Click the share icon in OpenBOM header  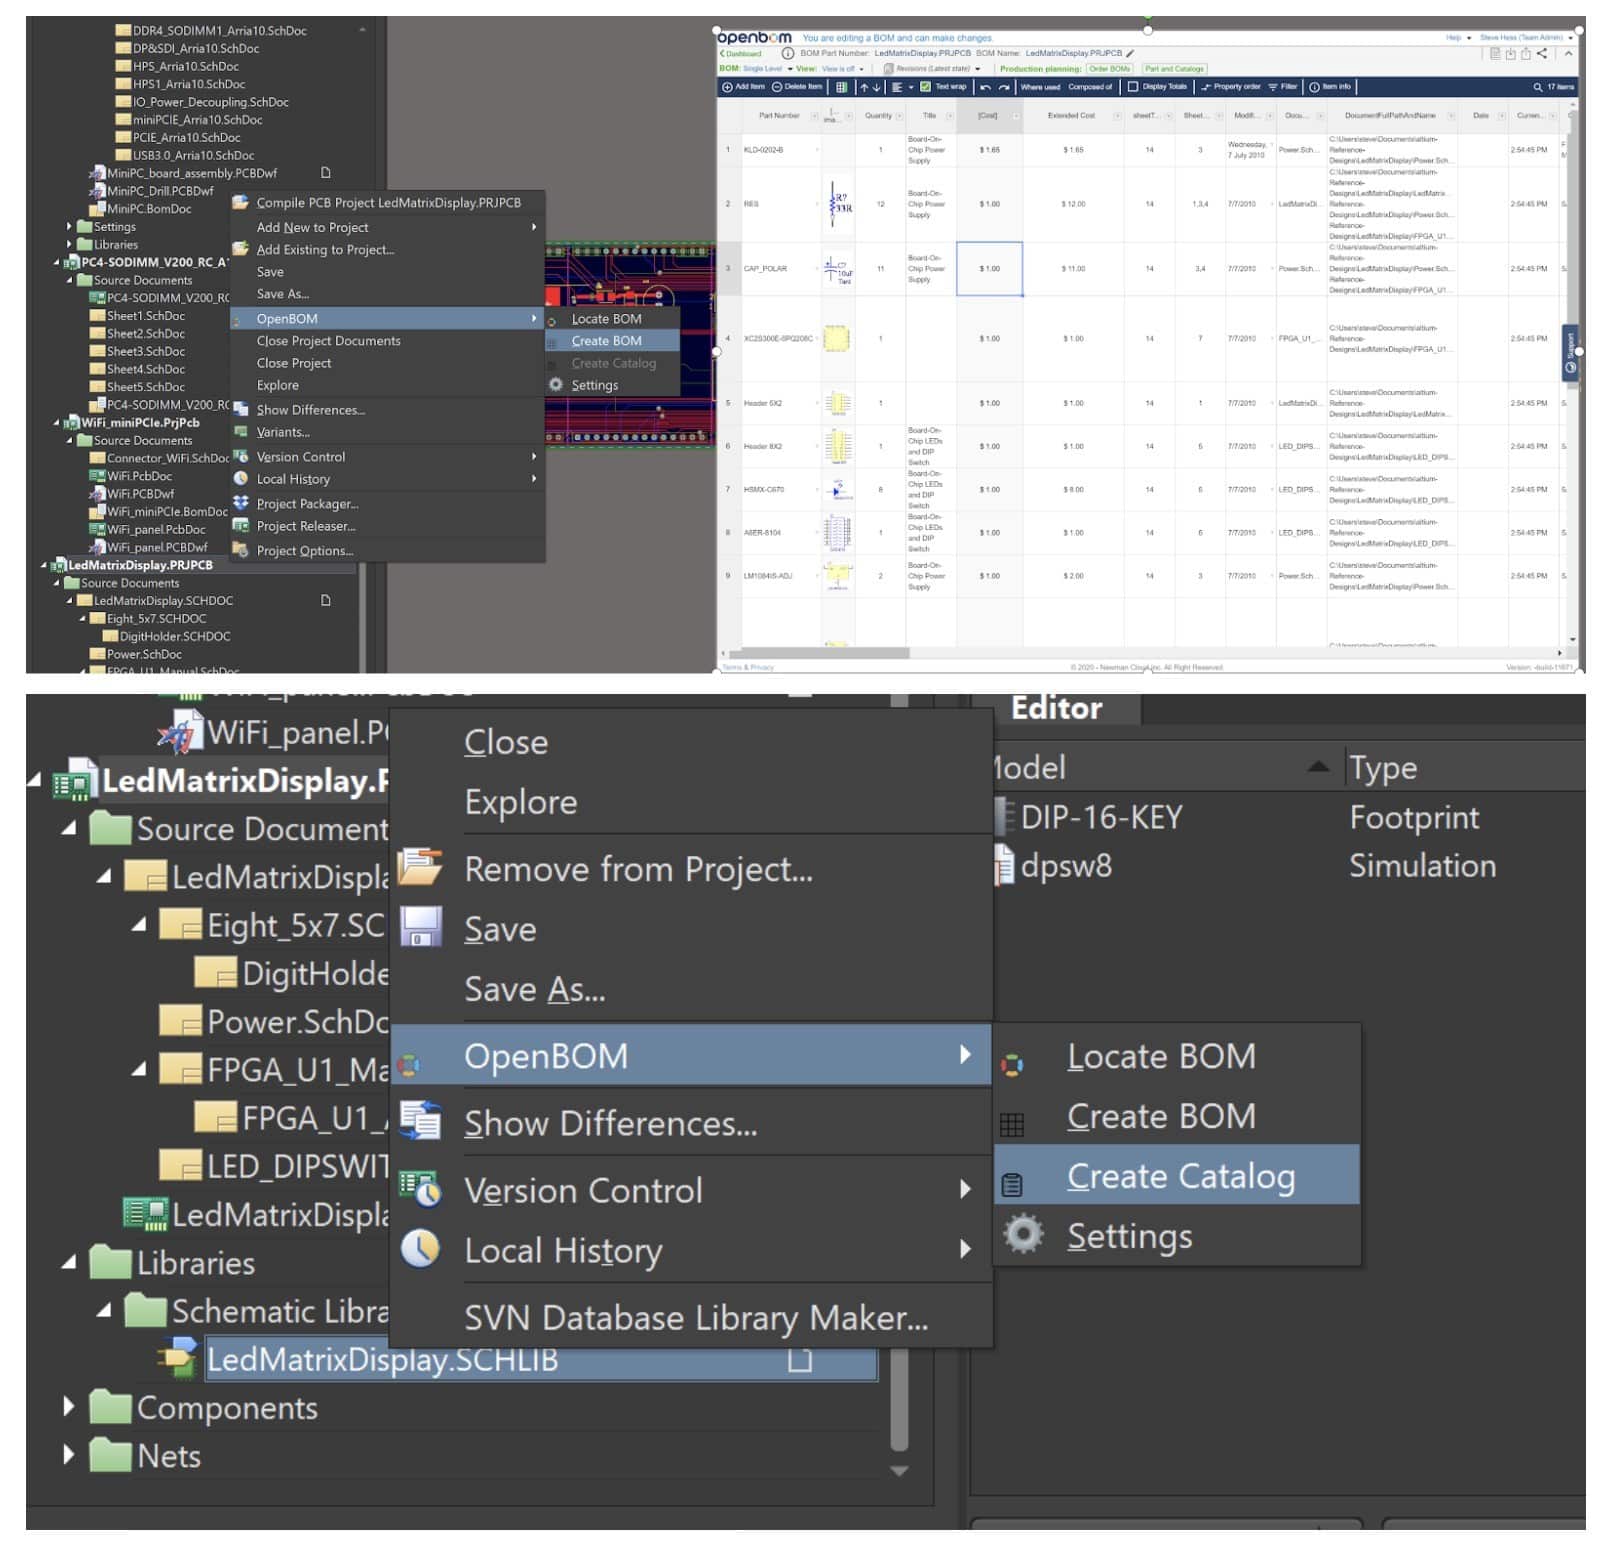click(x=1541, y=54)
